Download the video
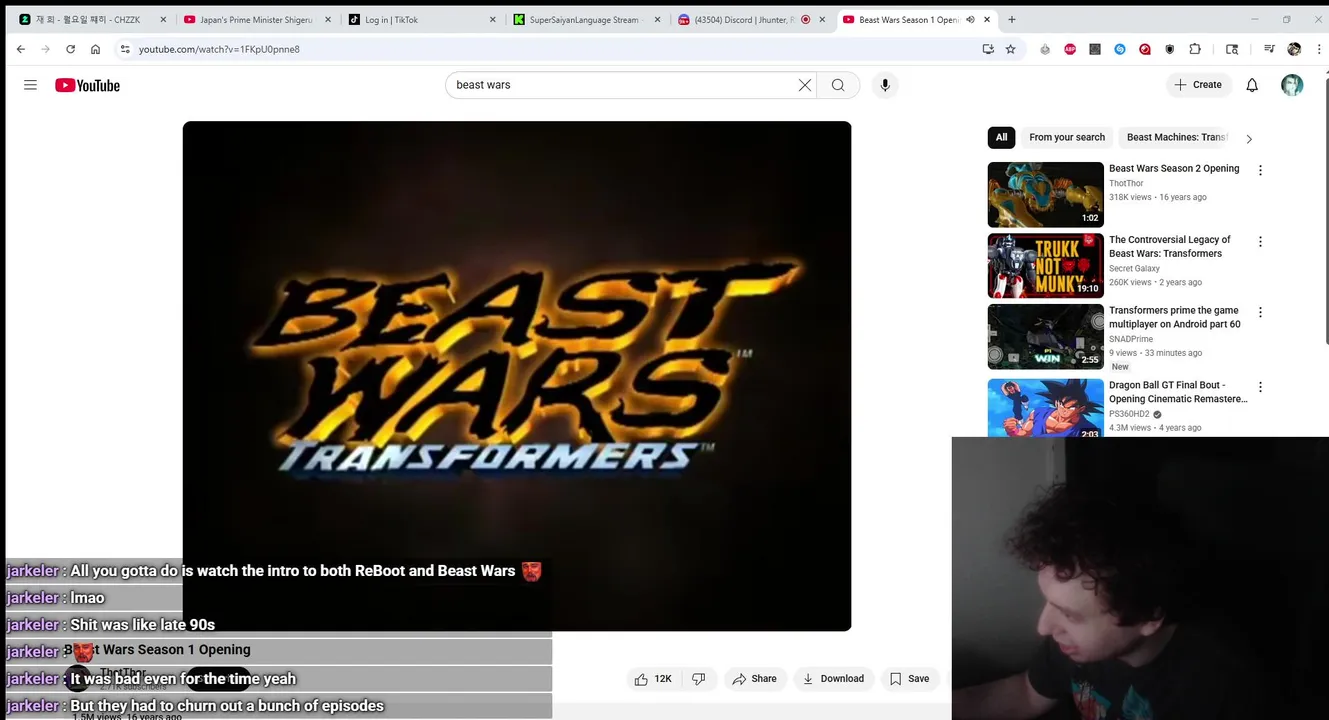The image size is (1329, 720). coord(833,679)
